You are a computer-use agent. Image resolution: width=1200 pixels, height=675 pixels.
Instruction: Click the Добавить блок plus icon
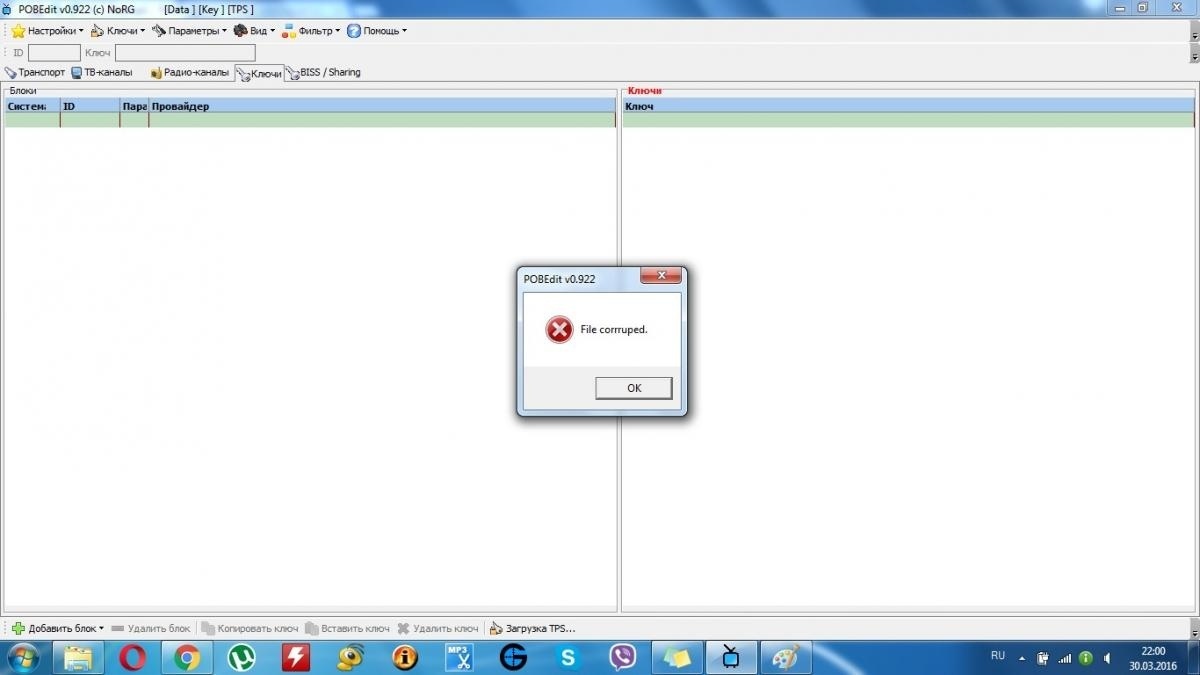18,629
